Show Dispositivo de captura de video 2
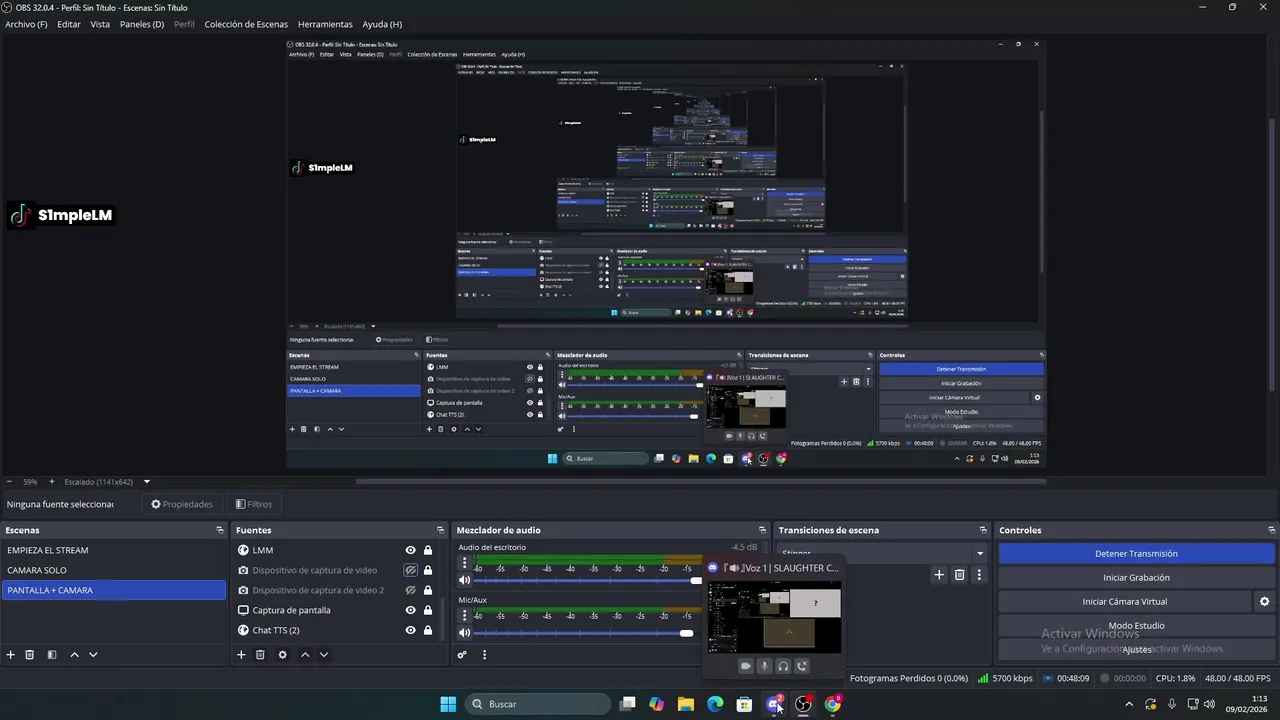The image size is (1280, 720). click(410, 590)
